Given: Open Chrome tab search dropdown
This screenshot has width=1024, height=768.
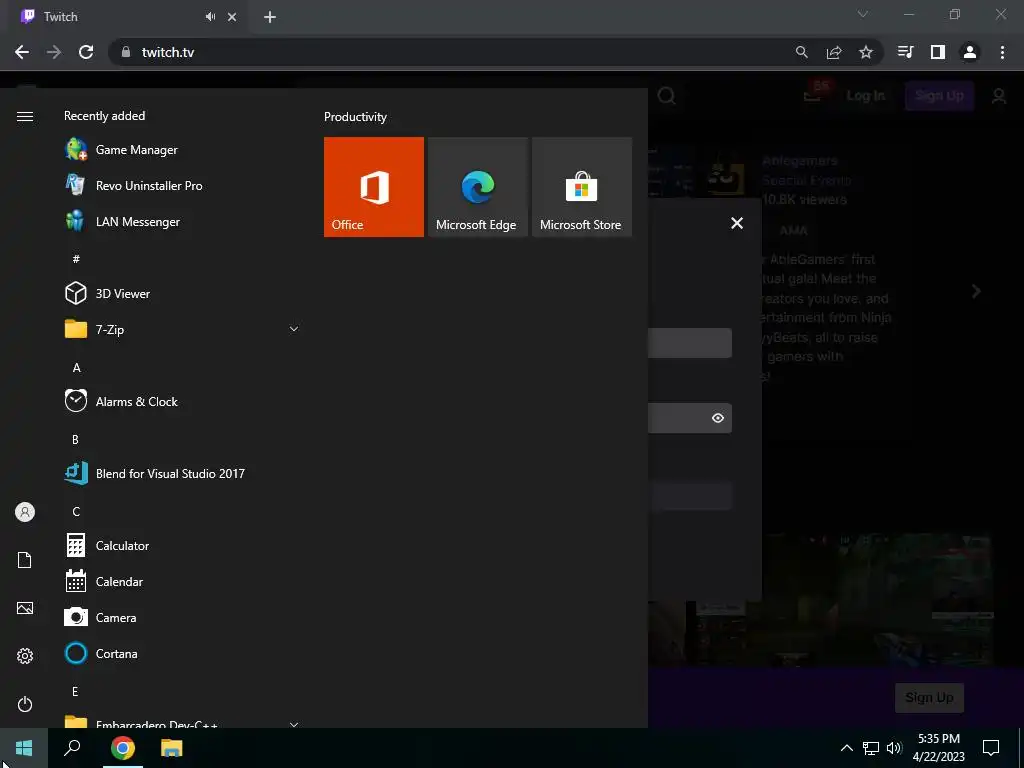Looking at the screenshot, I should (x=863, y=14).
